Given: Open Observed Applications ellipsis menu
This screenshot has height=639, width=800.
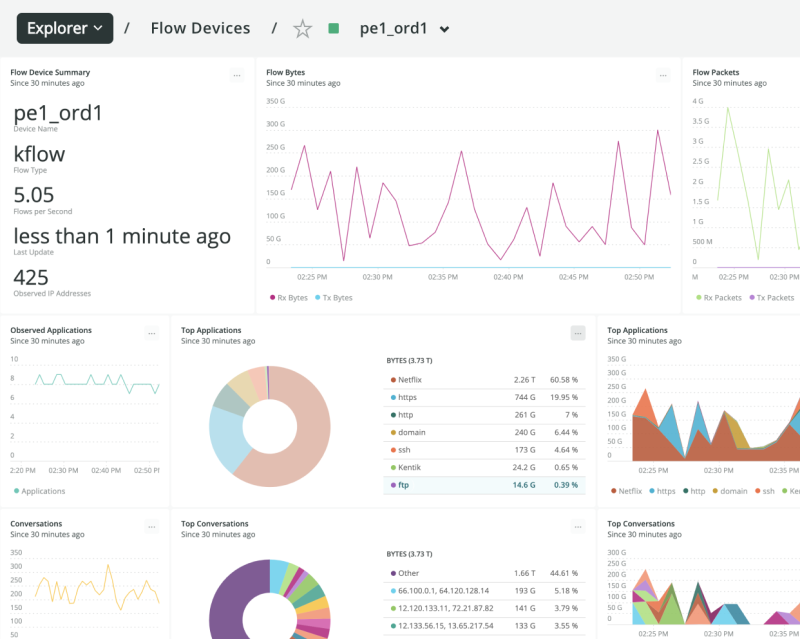Looking at the screenshot, I should (x=152, y=333).
